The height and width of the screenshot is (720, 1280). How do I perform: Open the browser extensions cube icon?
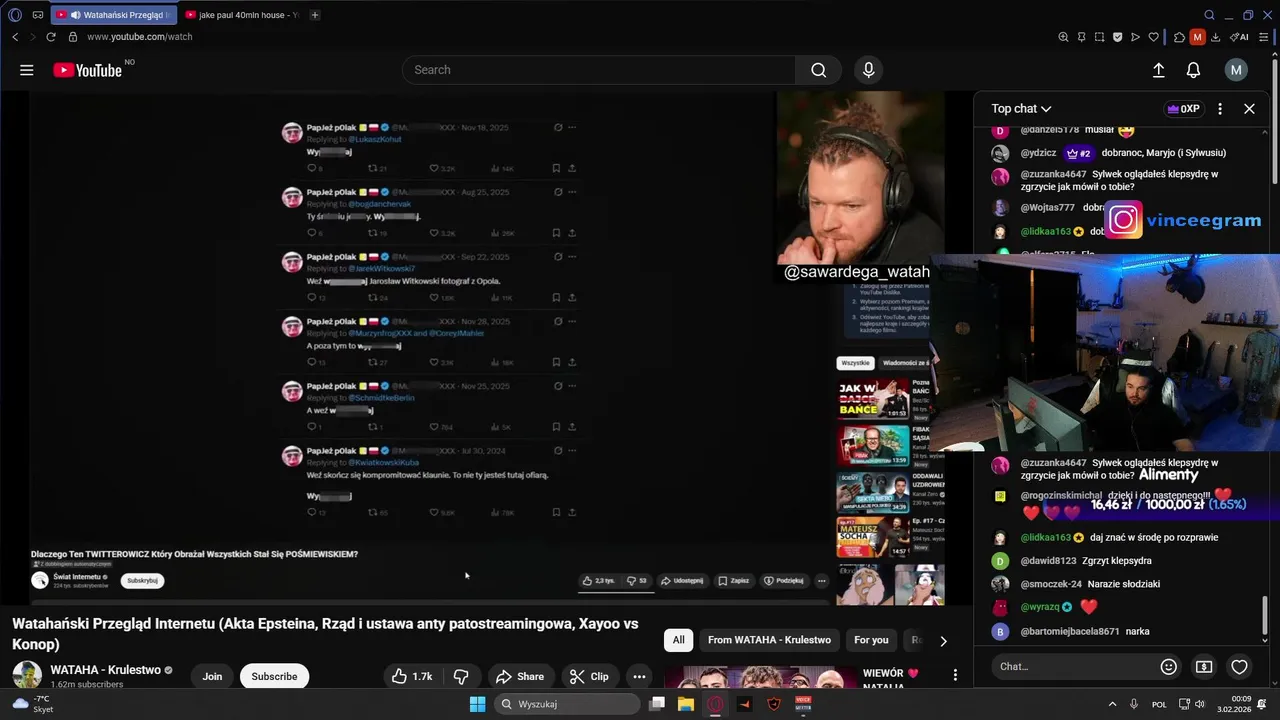[1179, 37]
